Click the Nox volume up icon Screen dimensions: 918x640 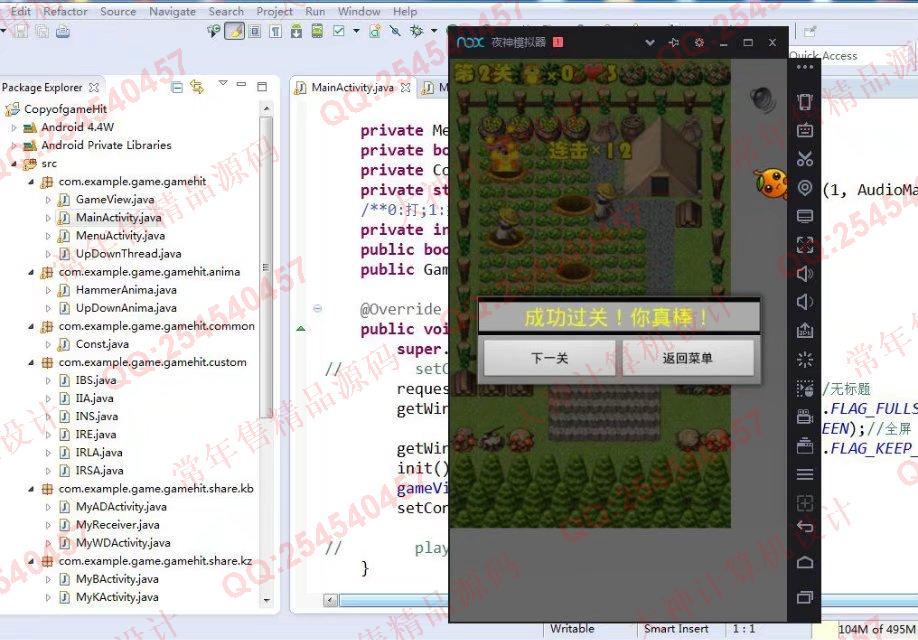pyautogui.click(x=805, y=273)
